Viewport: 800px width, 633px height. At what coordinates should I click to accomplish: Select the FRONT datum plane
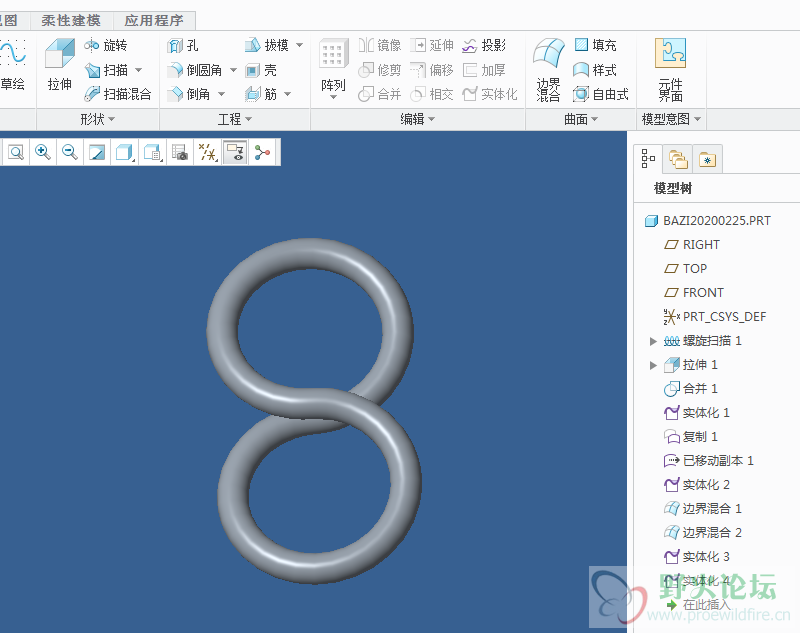coord(693,293)
